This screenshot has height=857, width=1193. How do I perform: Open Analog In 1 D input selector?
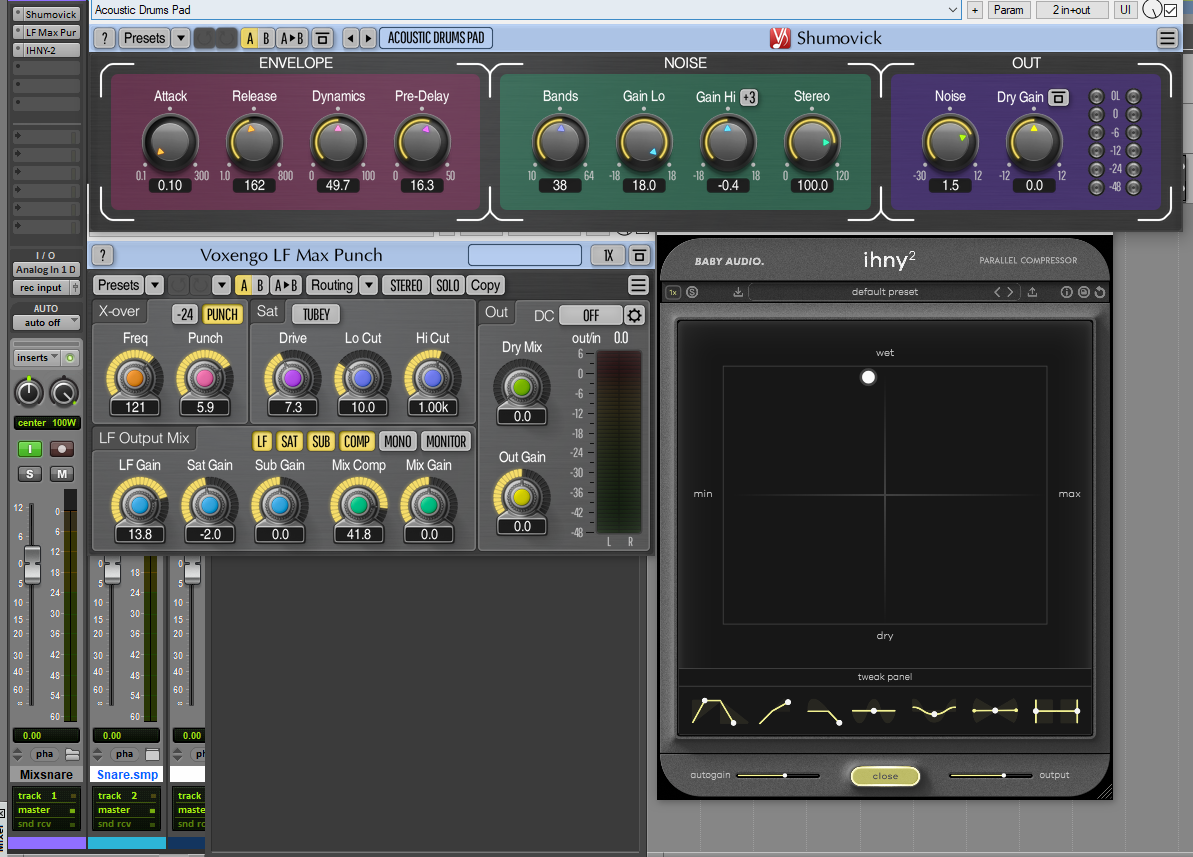46,269
